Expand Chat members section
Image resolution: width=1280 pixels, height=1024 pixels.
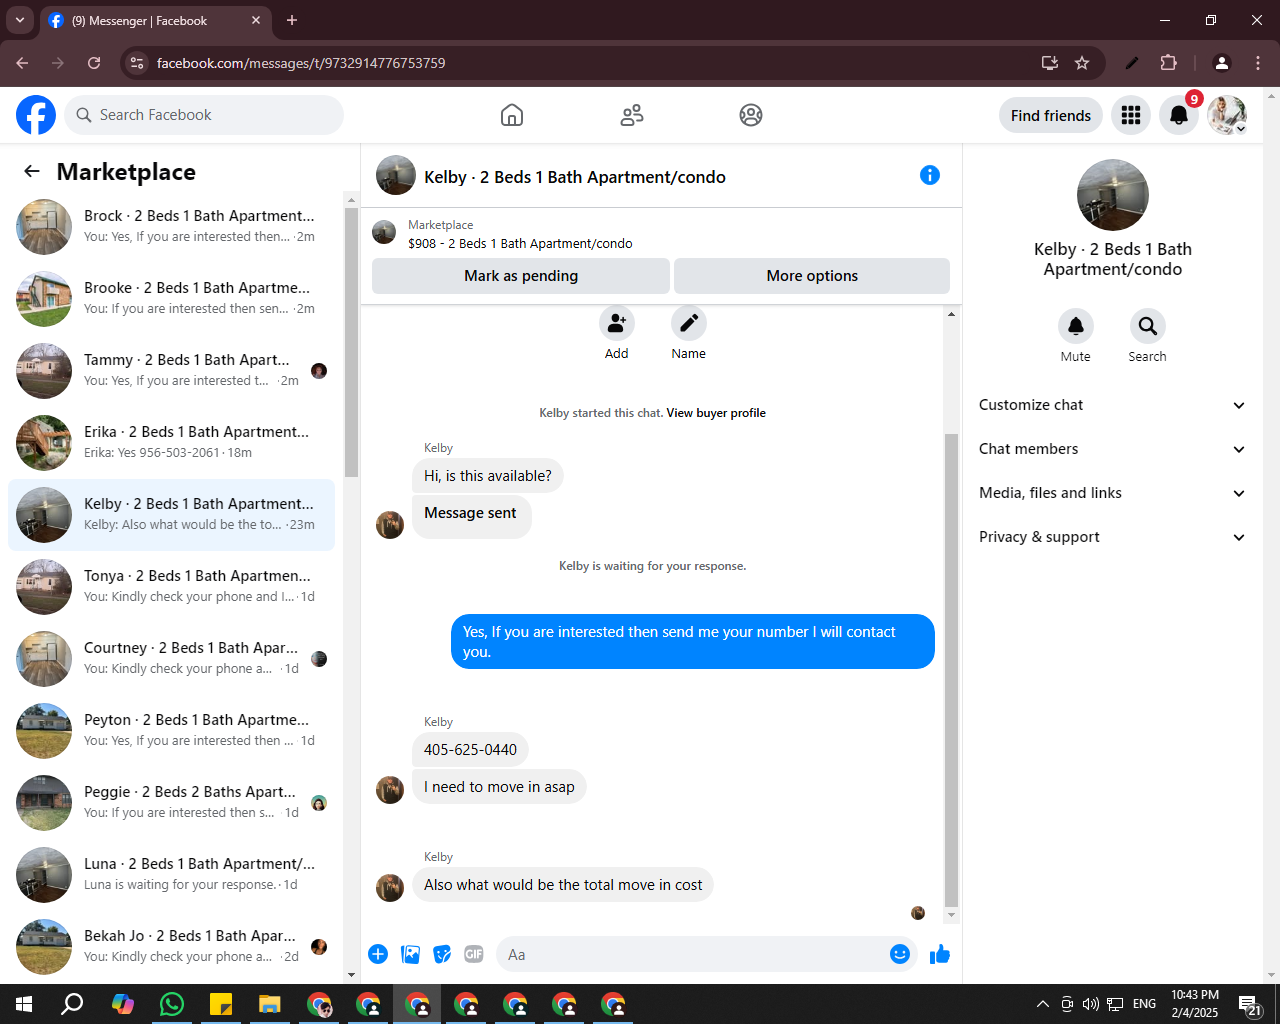[1112, 449]
